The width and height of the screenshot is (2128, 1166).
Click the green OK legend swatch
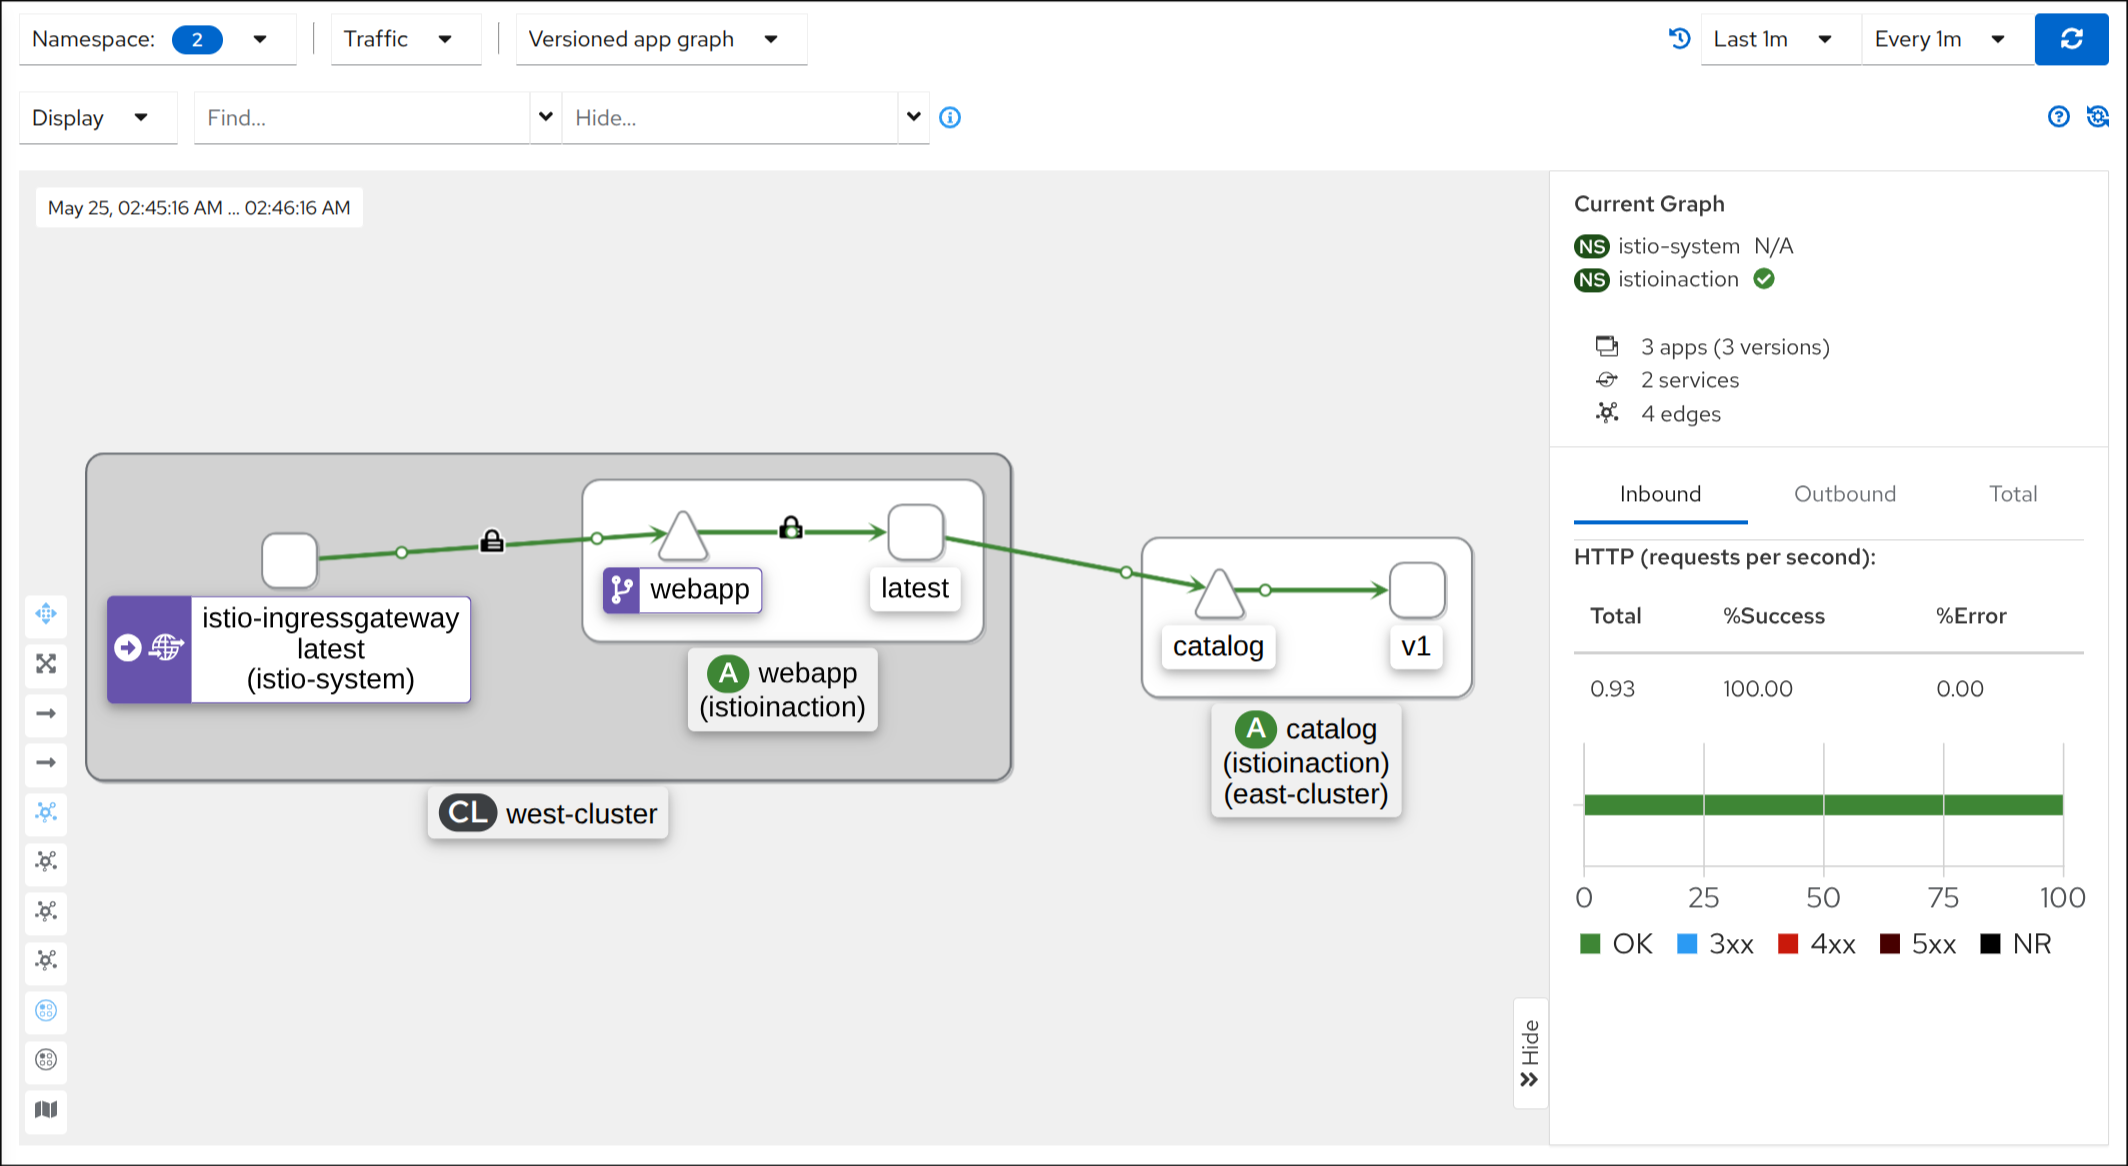(x=1590, y=944)
